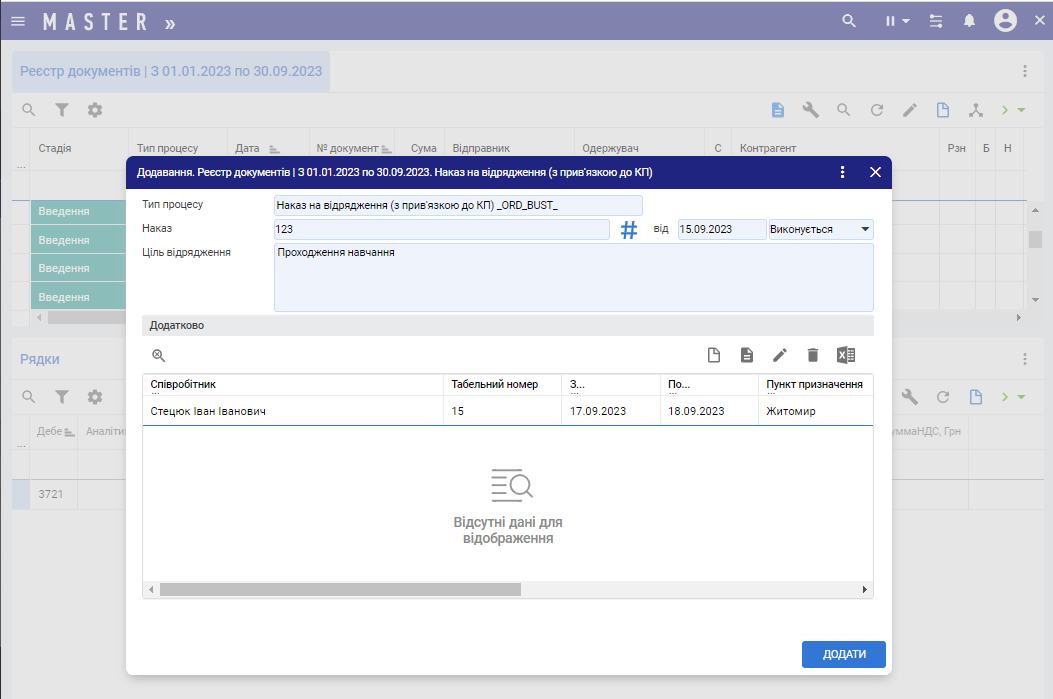Click the Excel export icon in dialog
Screen dimensions: 1053x699
846,355
